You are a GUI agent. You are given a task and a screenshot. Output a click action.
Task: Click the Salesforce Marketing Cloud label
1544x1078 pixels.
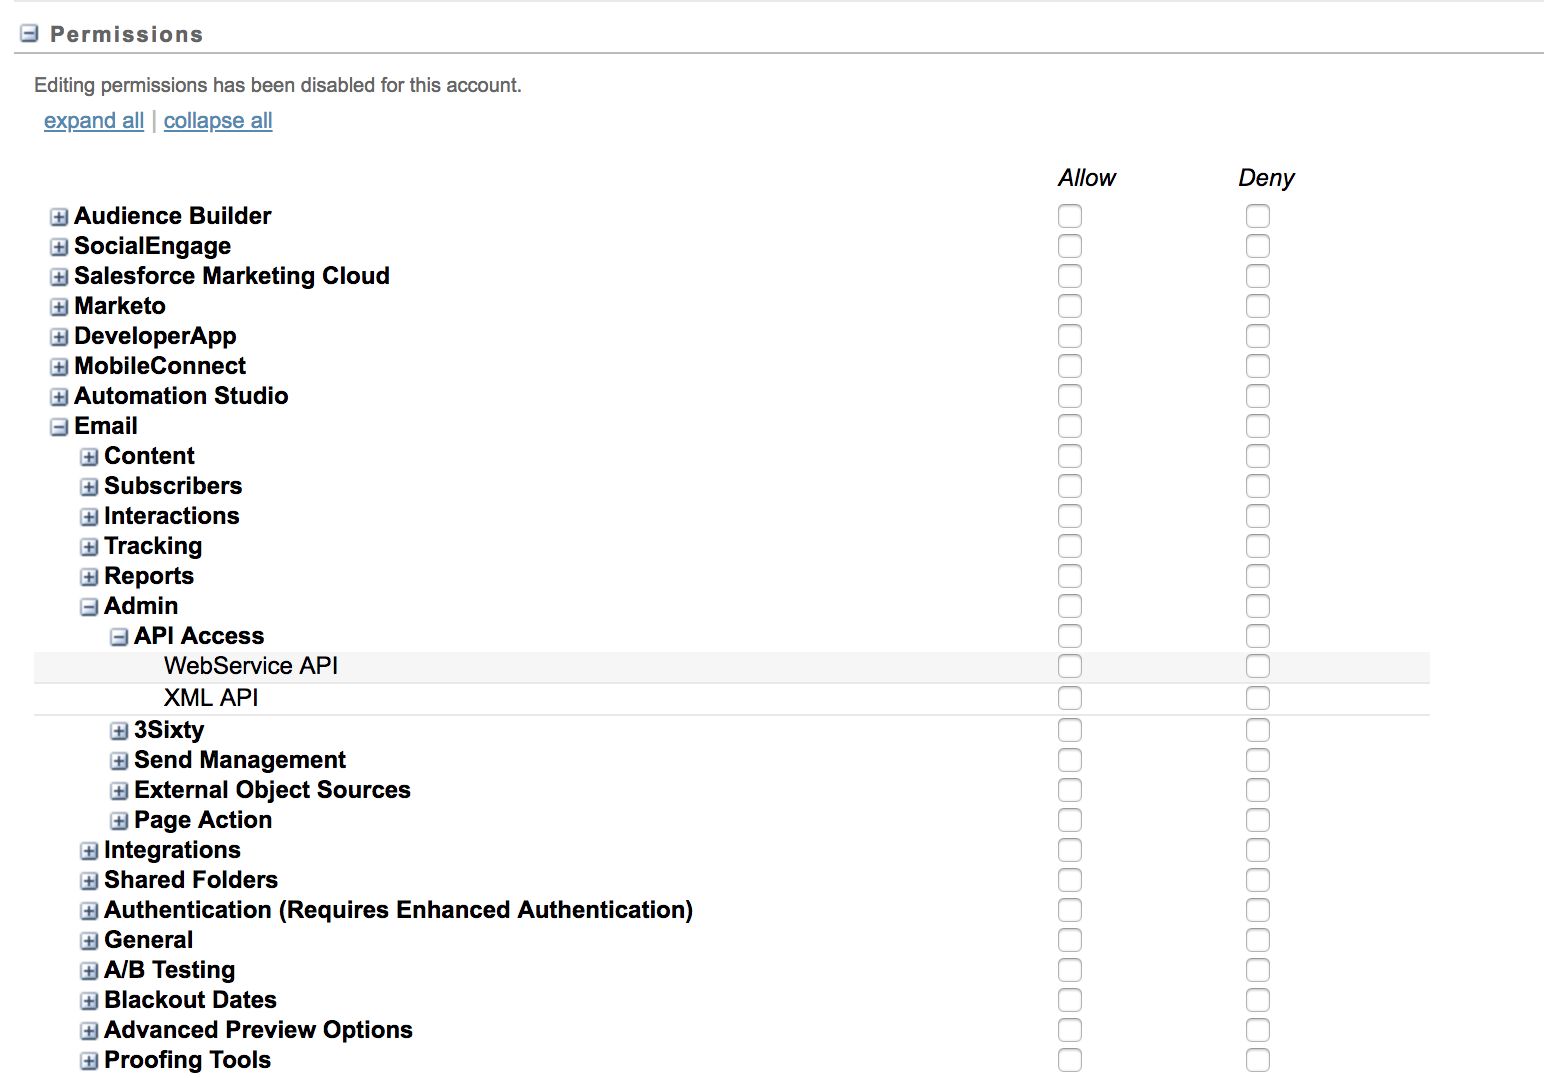point(232,276)
